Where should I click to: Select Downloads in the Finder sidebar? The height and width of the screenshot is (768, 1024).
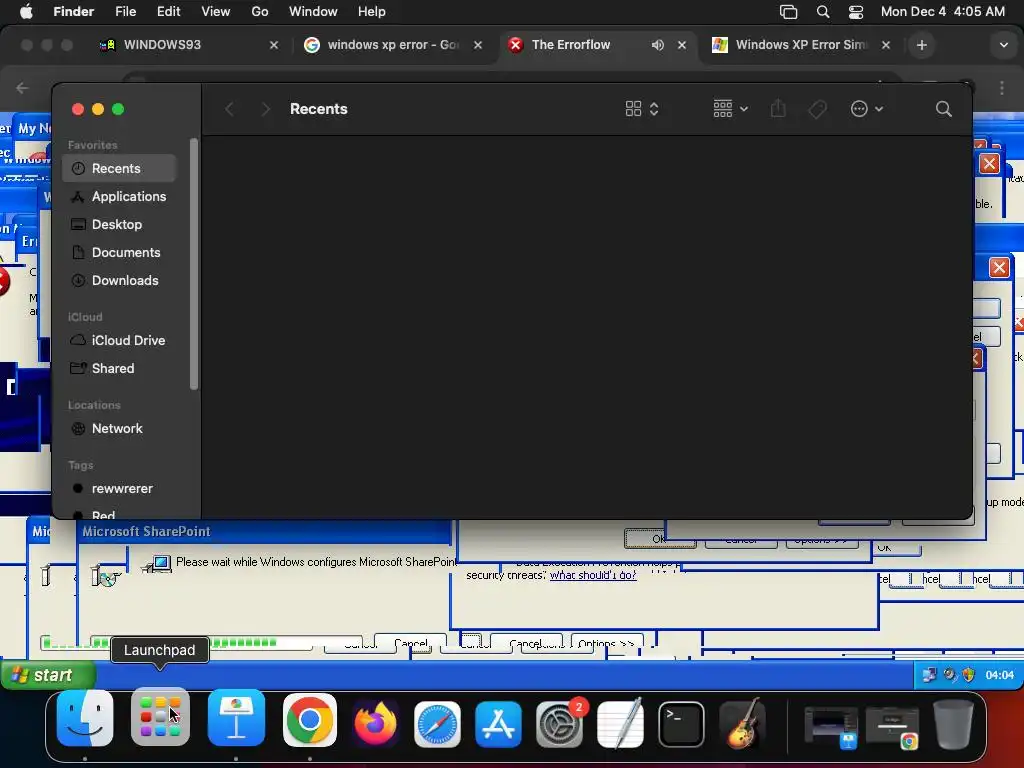[120, 281]
